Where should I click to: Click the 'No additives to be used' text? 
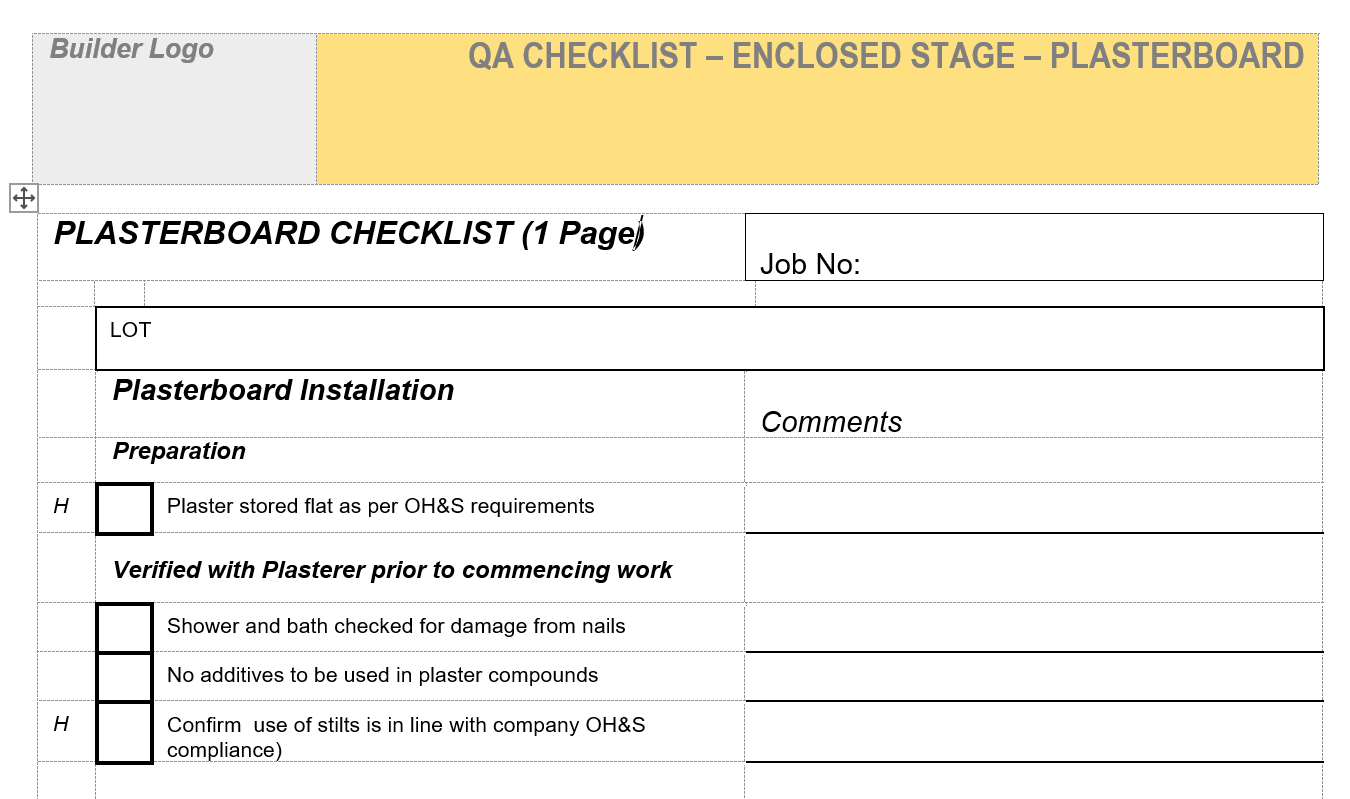[x=382, y=675]
